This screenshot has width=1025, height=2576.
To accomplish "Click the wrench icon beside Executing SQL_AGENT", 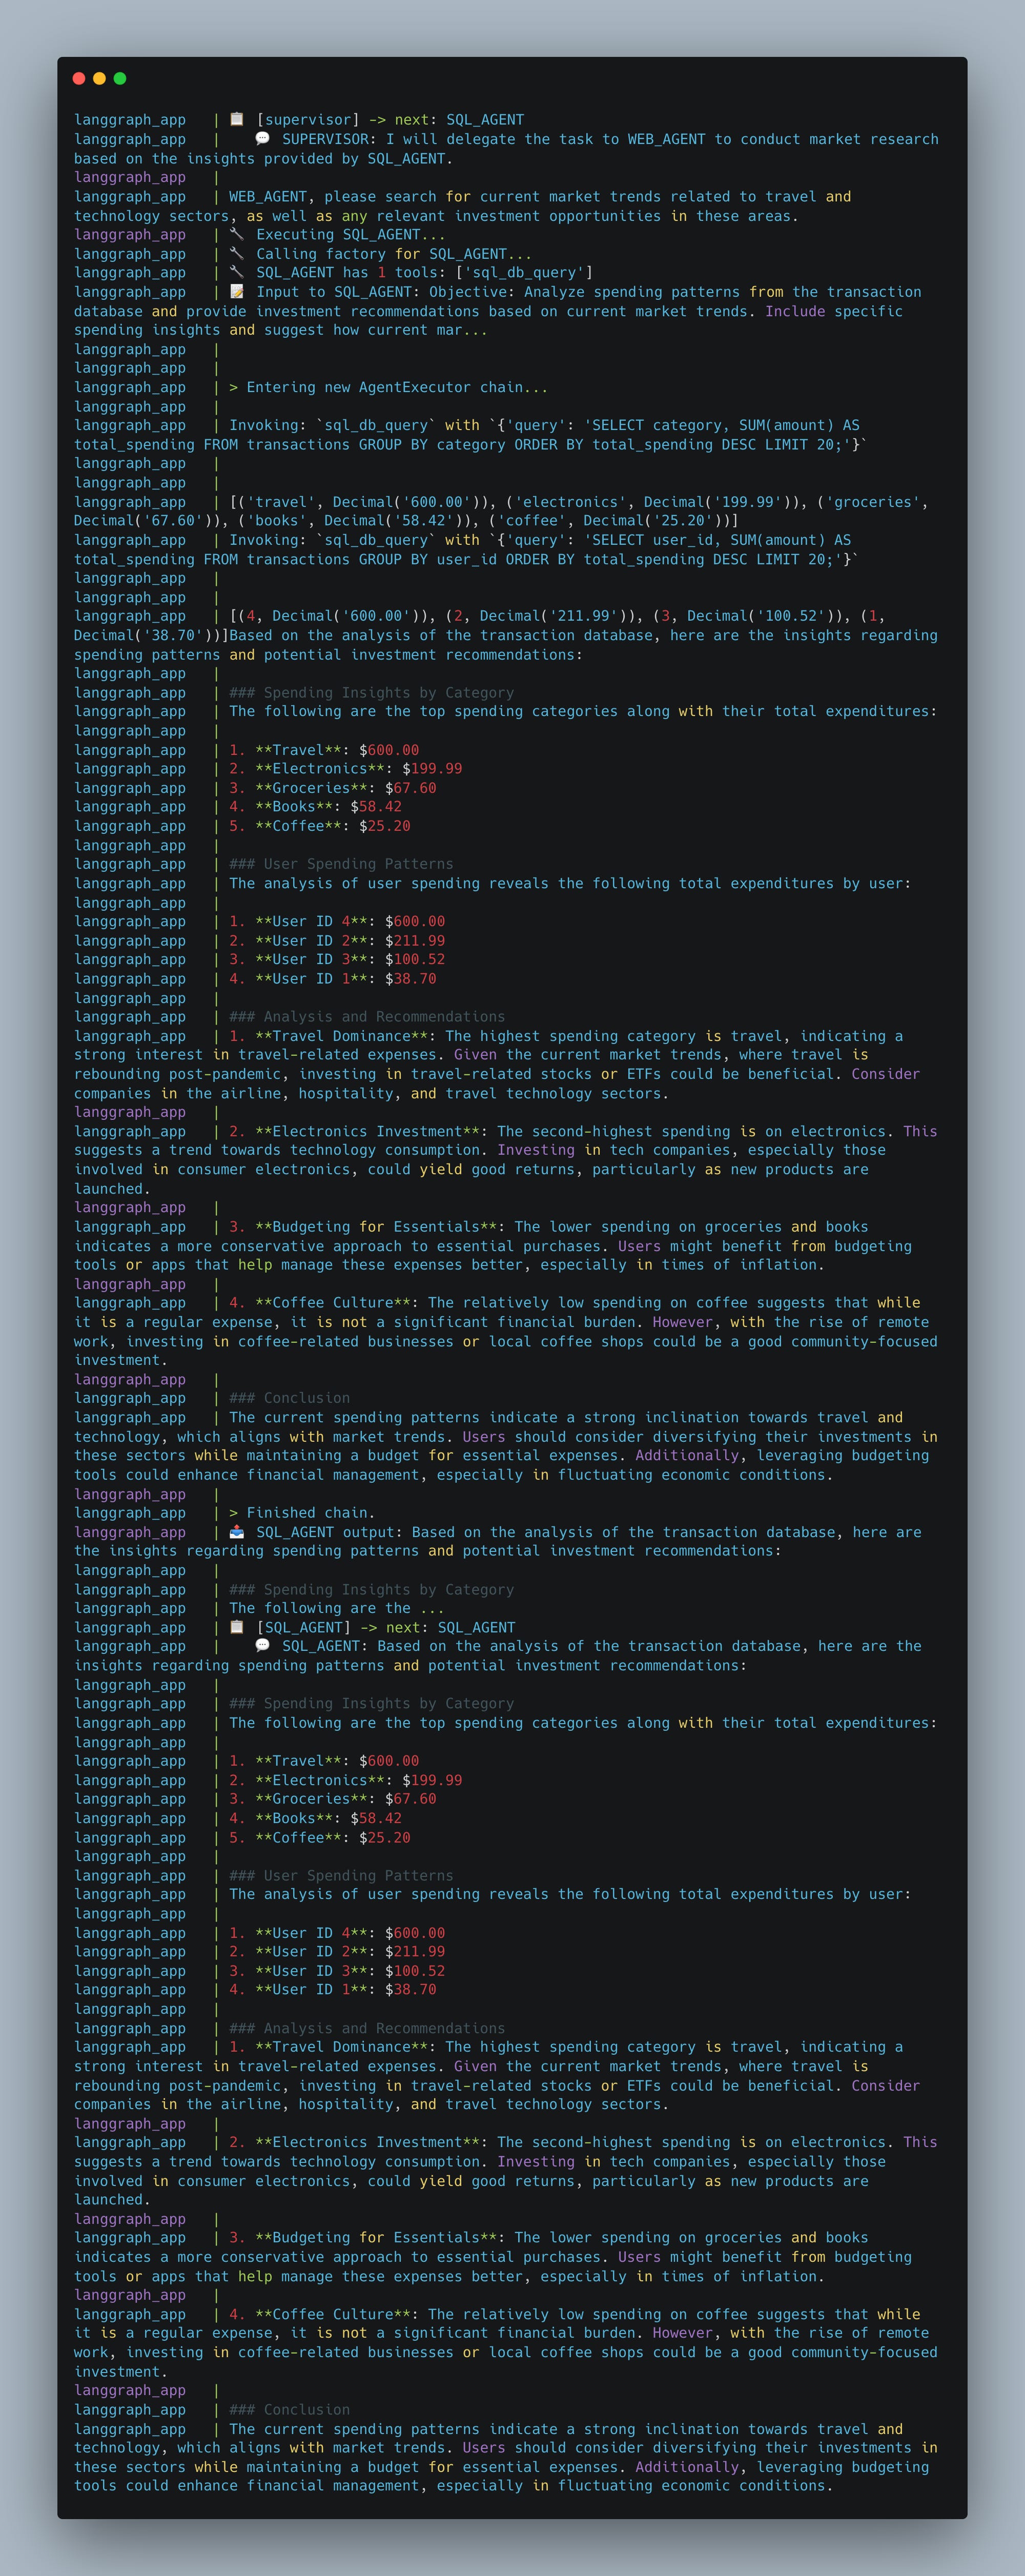I will coord(237,234).
